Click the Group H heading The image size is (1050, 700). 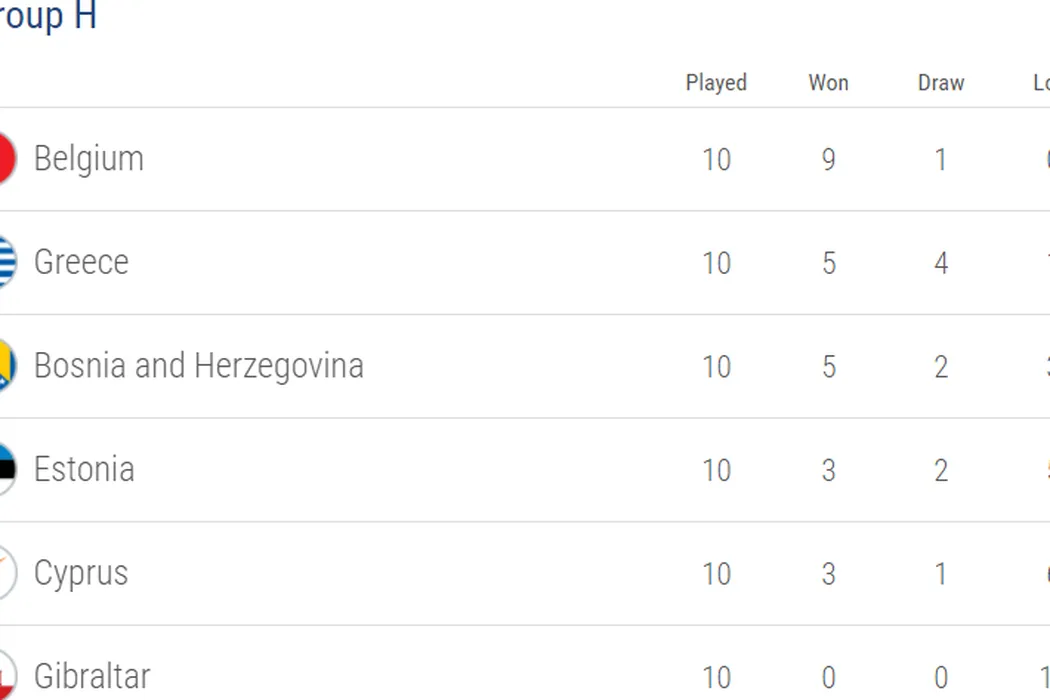[x=48, y=17]
